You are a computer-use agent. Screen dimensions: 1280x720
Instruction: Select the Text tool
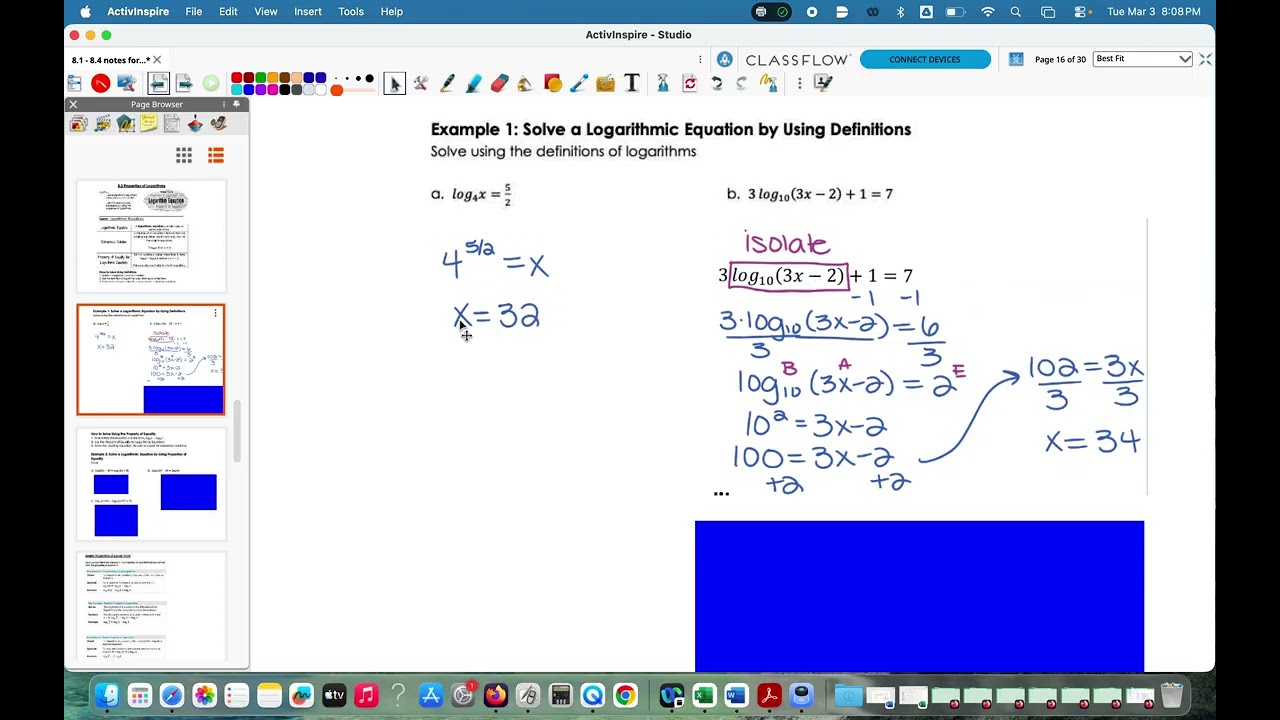pos(631,84)
